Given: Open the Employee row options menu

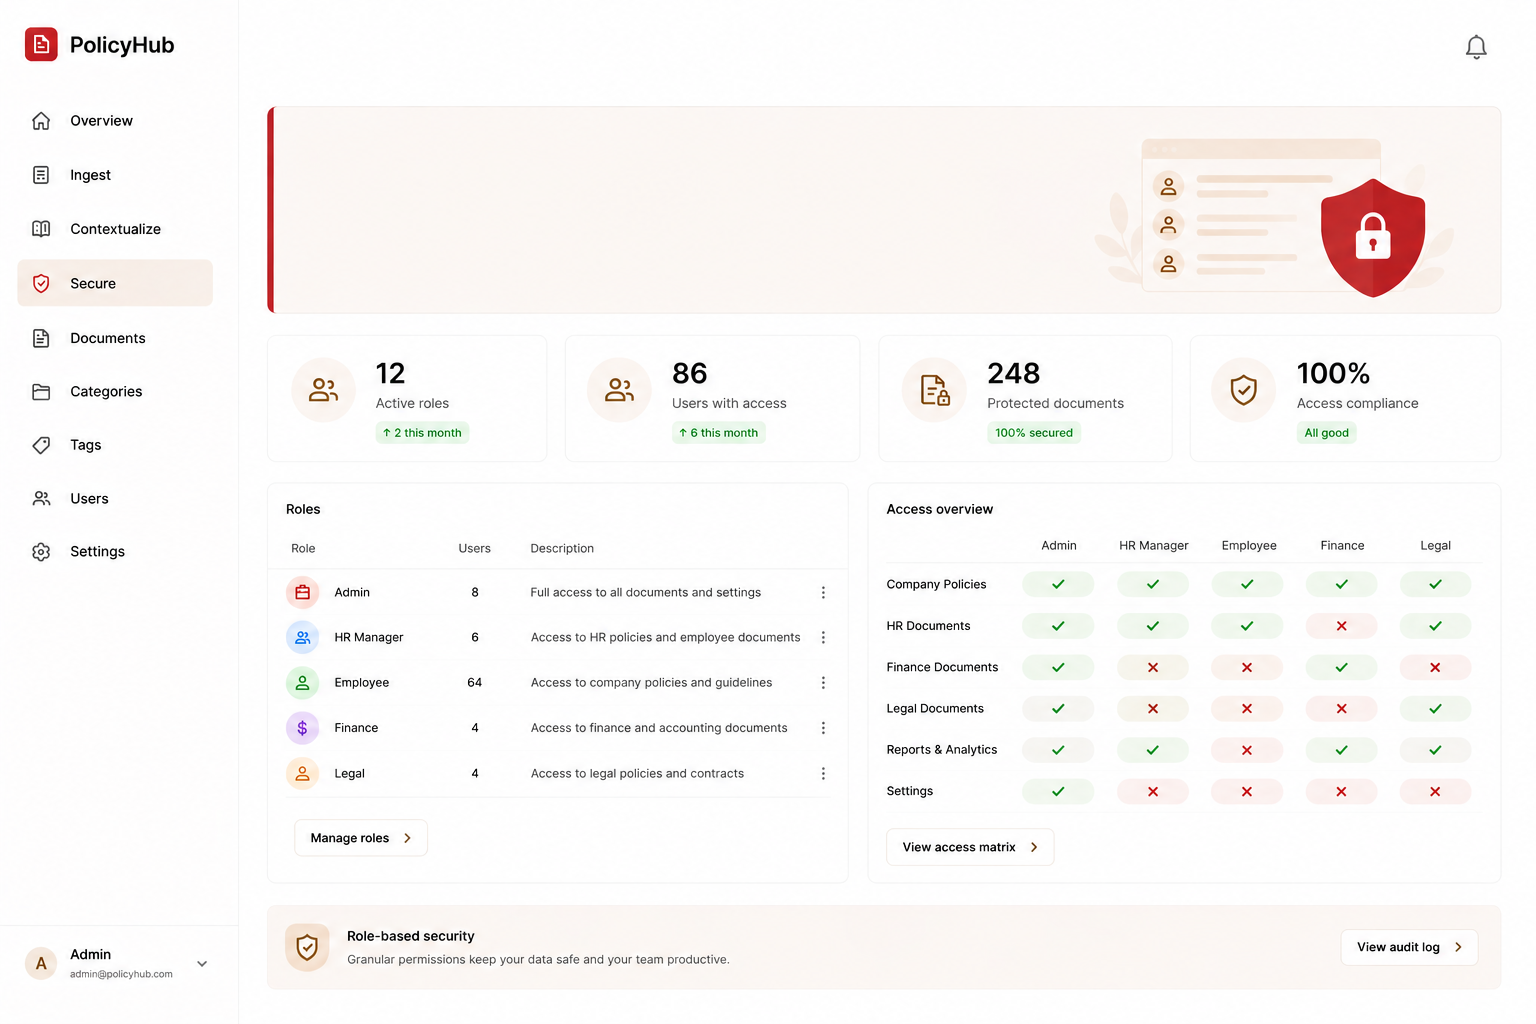Looking at the screenshot, I should tap(823, 683).
